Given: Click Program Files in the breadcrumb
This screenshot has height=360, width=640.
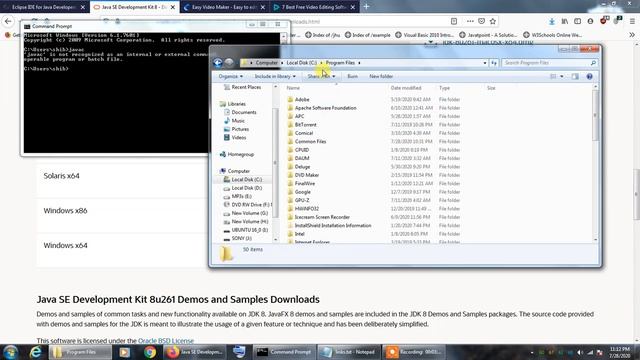Looking at the screenshot, I should [x=340, y=63].
